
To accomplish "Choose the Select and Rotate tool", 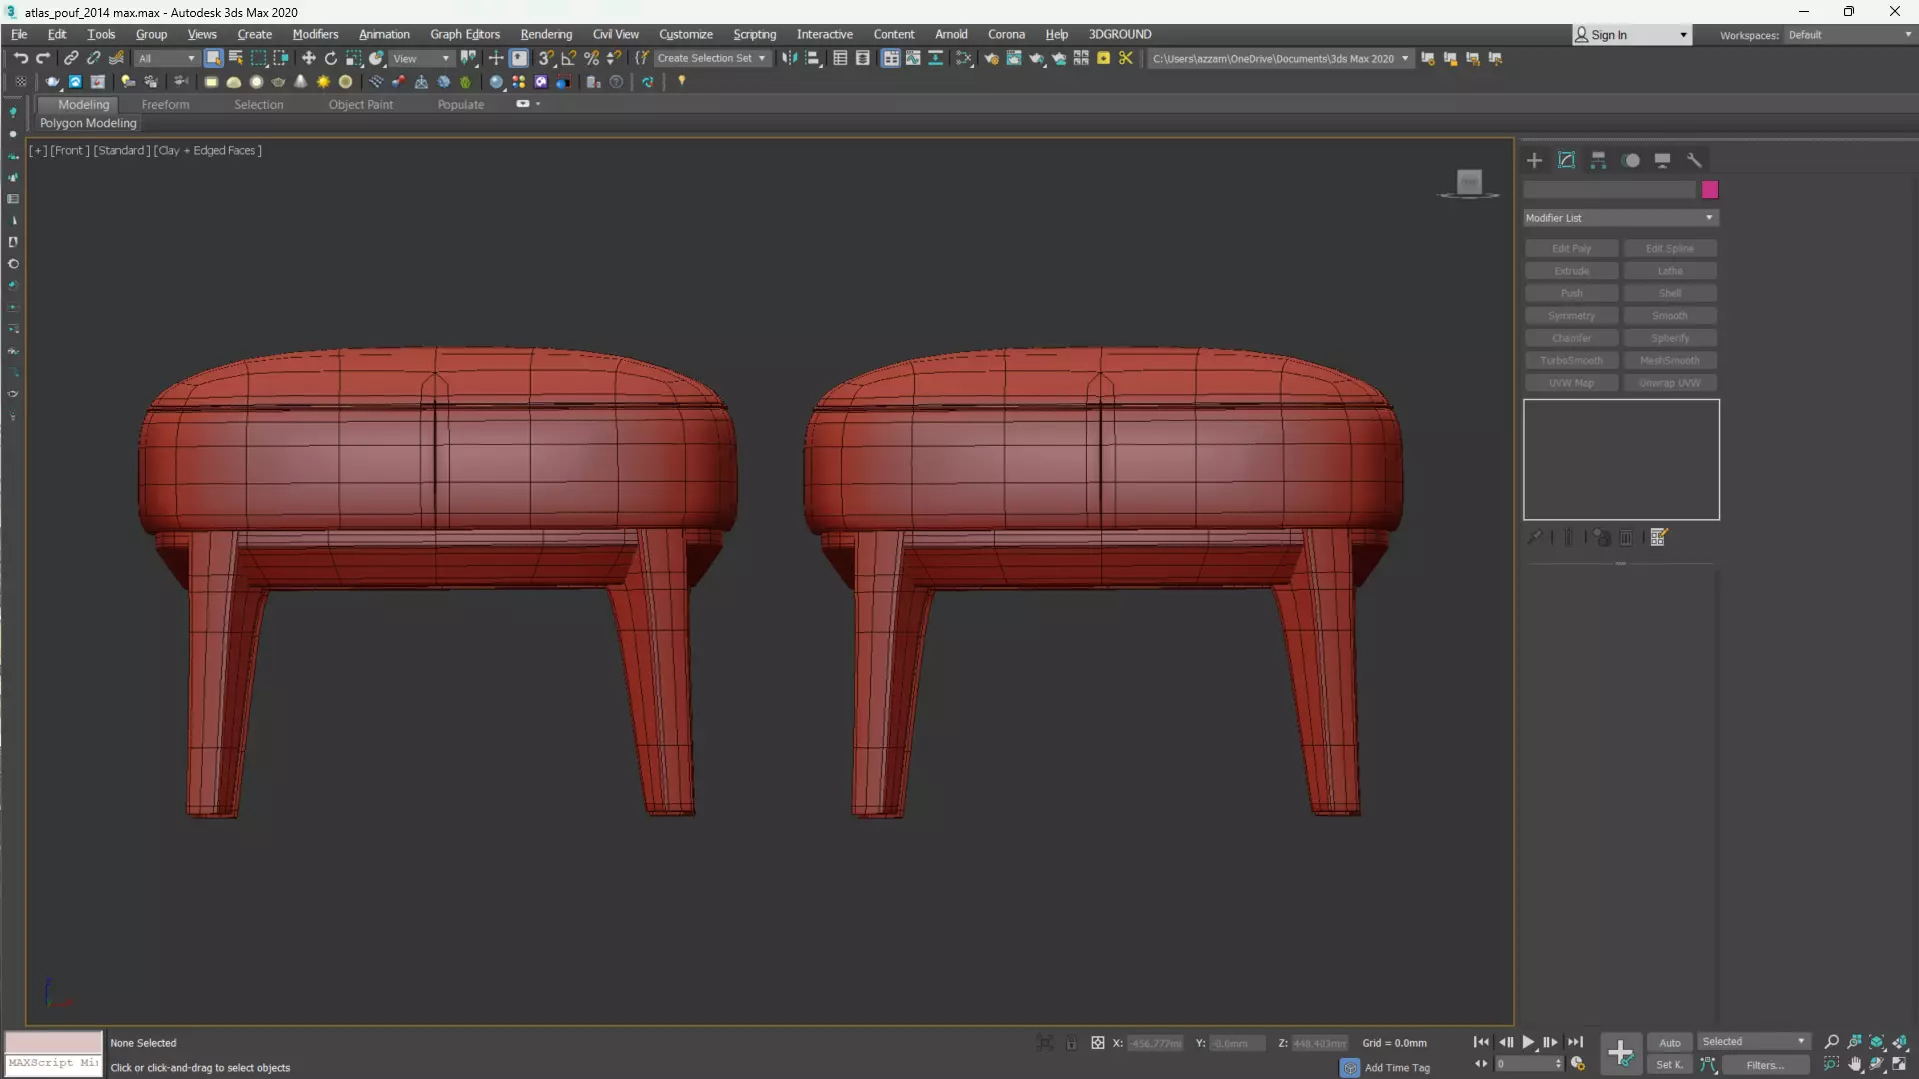I will click(x=331, y=58).
